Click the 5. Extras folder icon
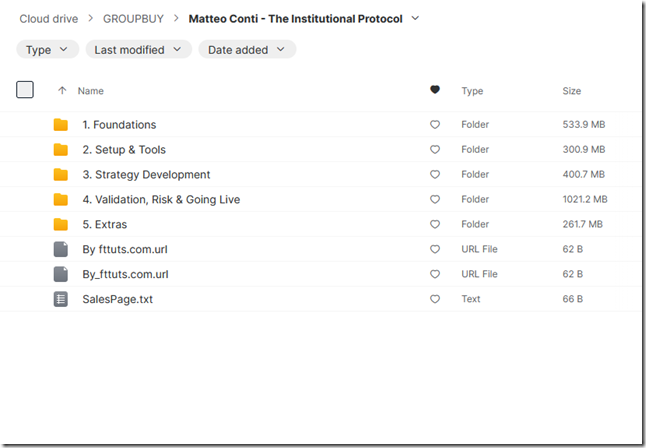Image resolution: width=646 pixels, height=448 pixels. [x=61, y=224]
